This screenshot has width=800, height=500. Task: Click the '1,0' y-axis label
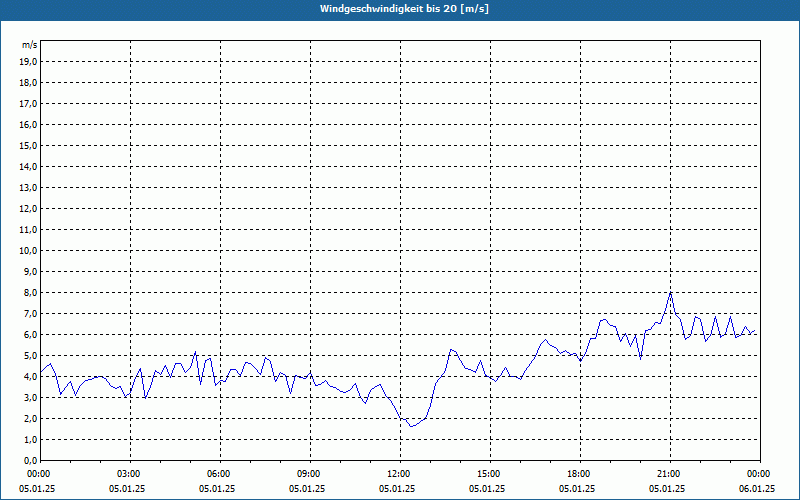click(31, 439)
